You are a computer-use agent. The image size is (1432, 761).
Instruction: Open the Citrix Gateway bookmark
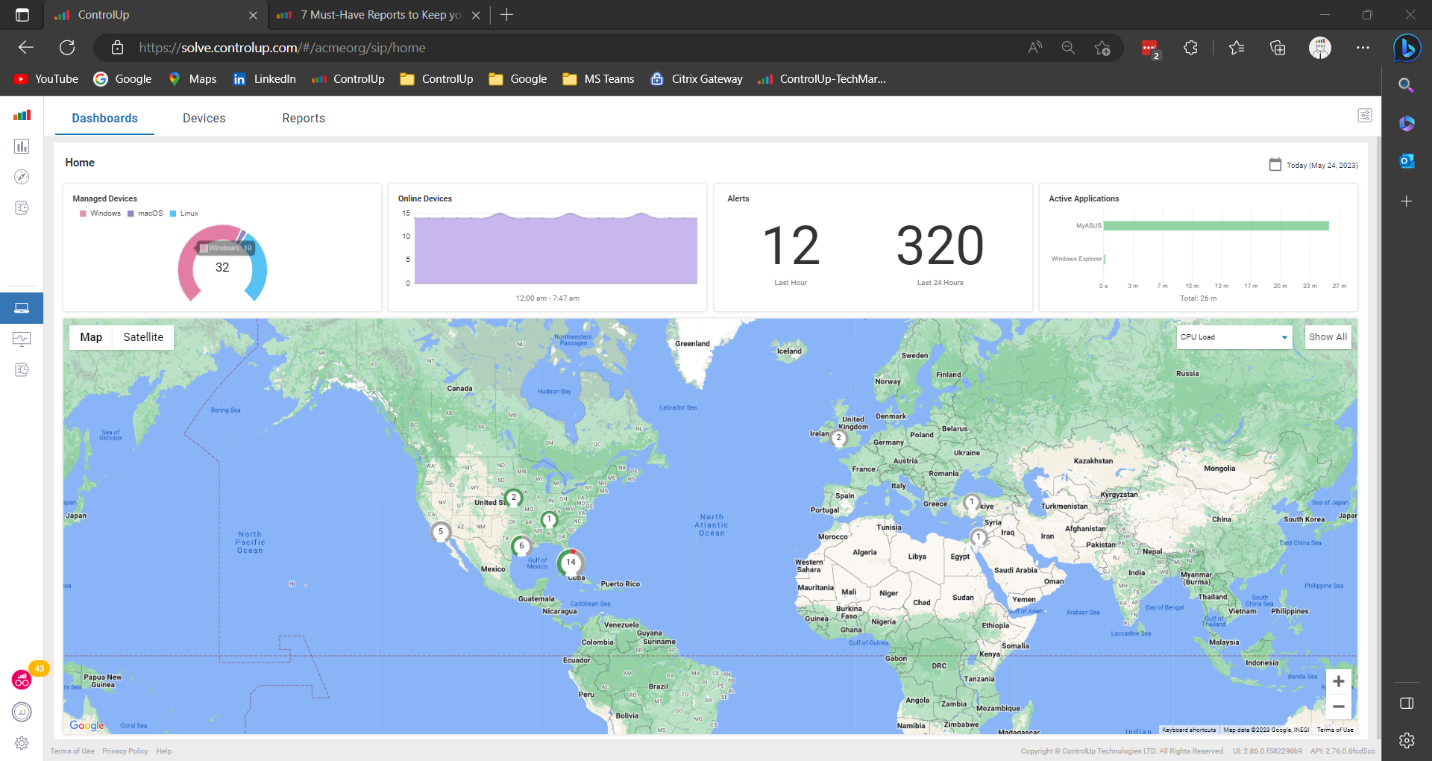point(696,79)
